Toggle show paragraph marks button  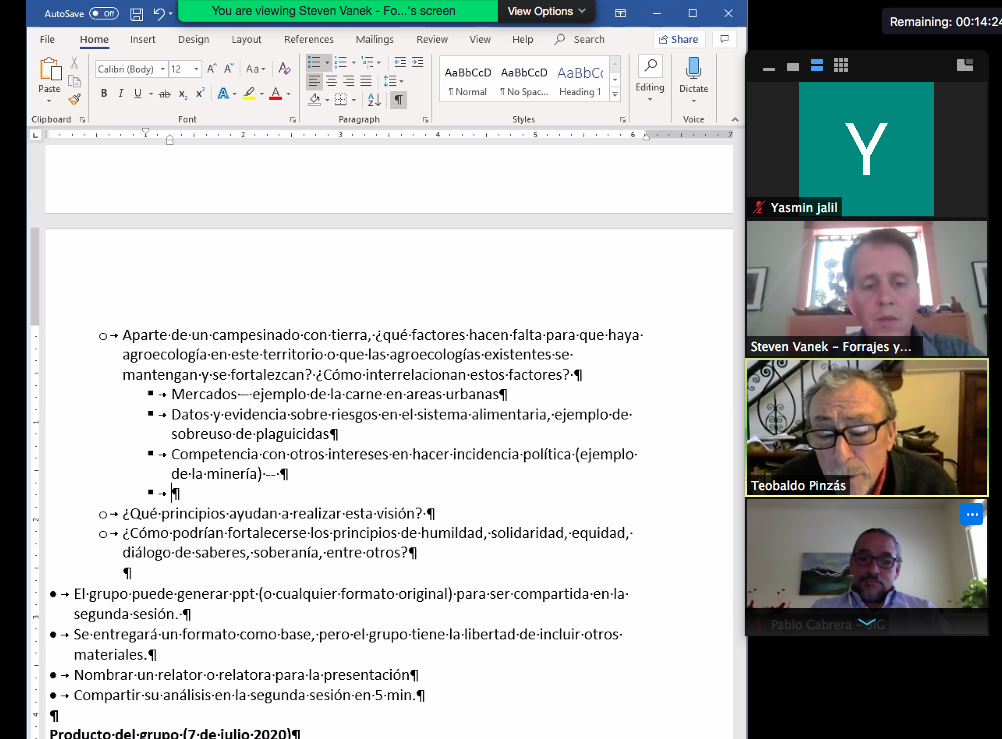click(x=398, y=100)
